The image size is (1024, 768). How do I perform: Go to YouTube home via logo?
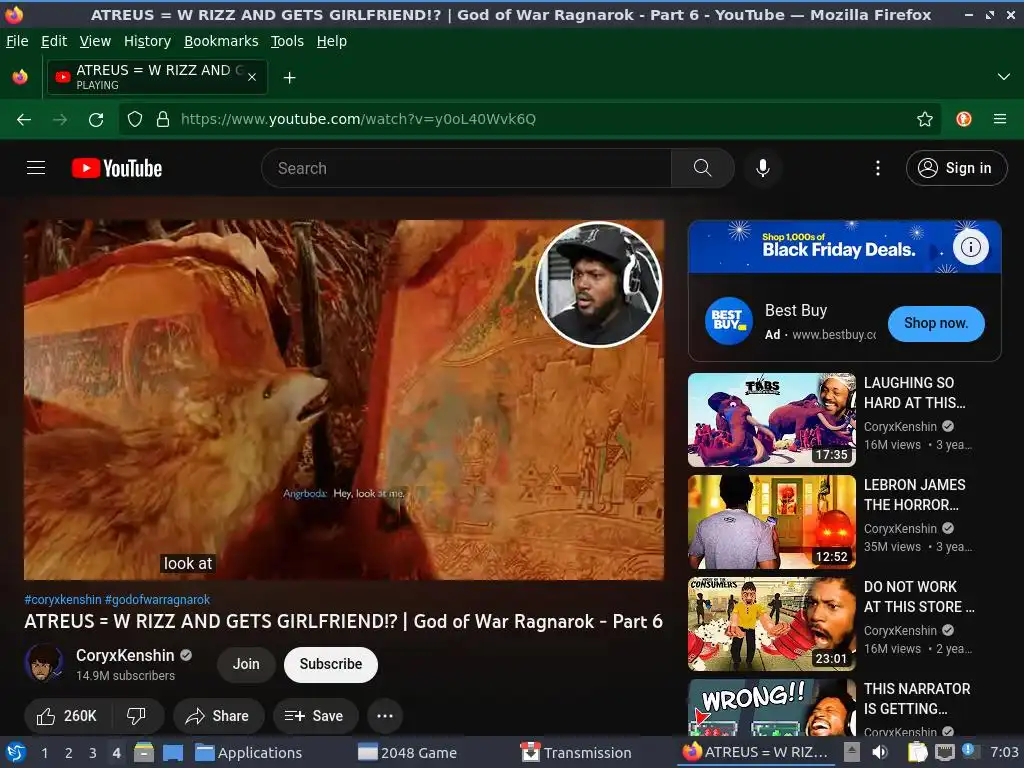point(117,168)
